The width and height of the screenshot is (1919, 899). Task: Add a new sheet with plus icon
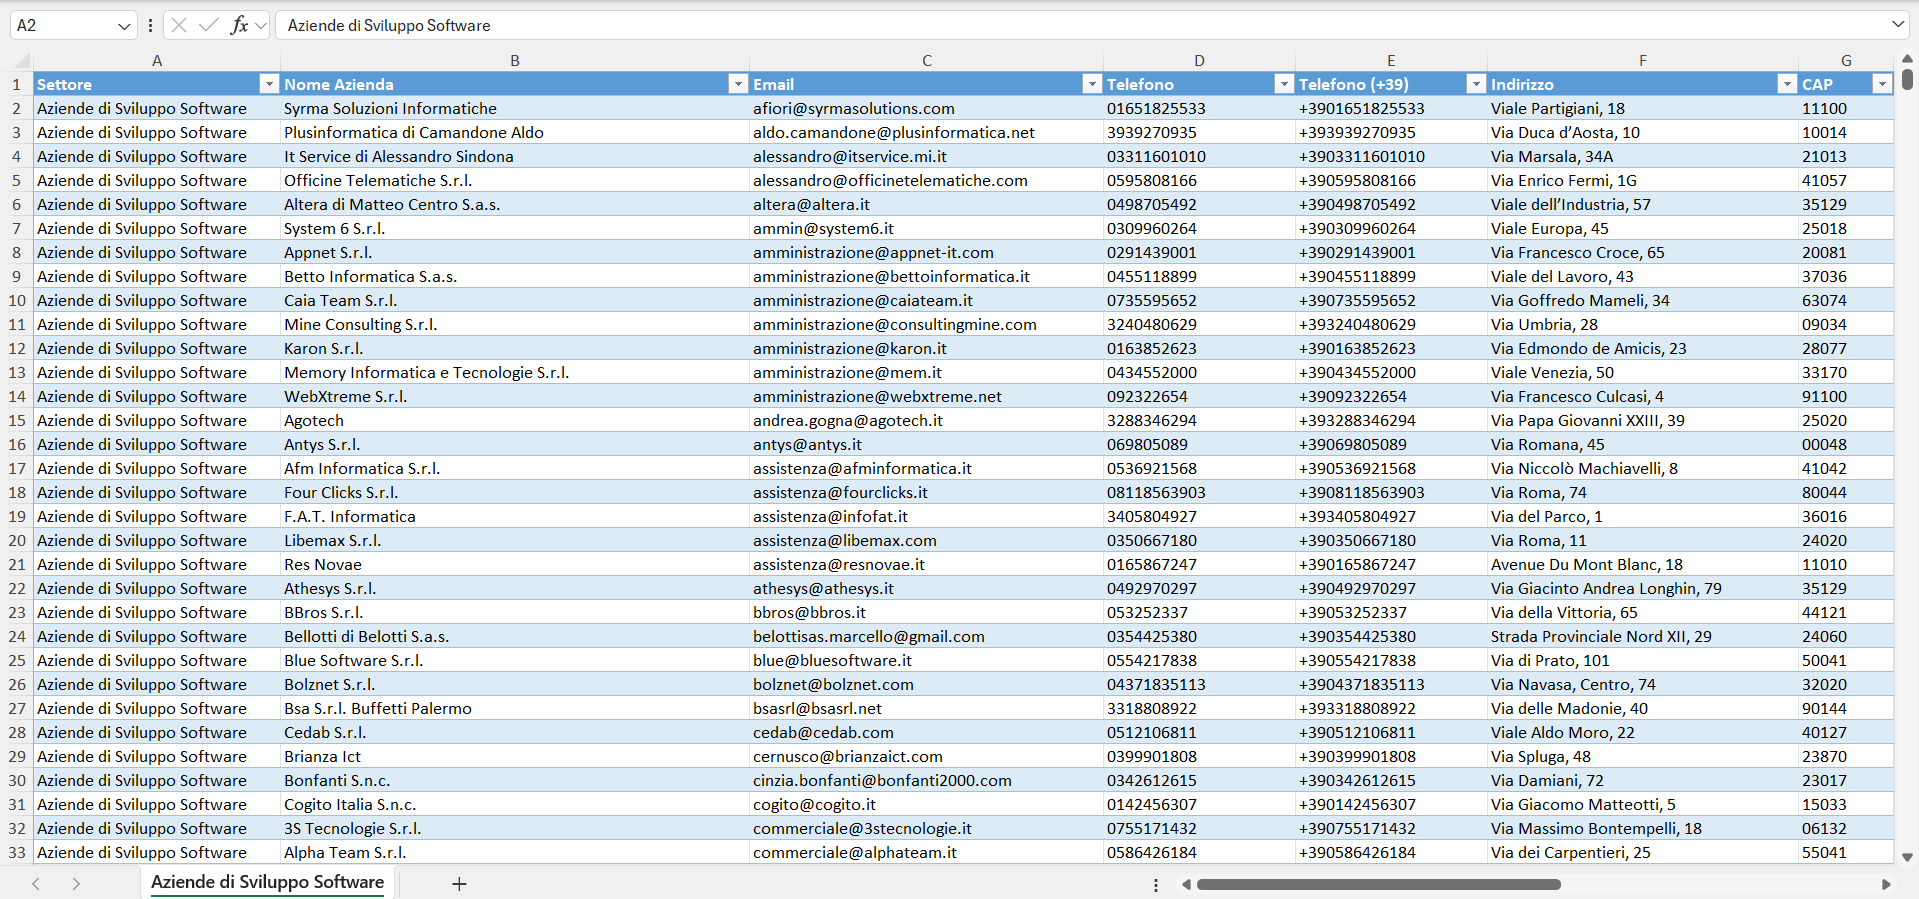pos(459,884)
